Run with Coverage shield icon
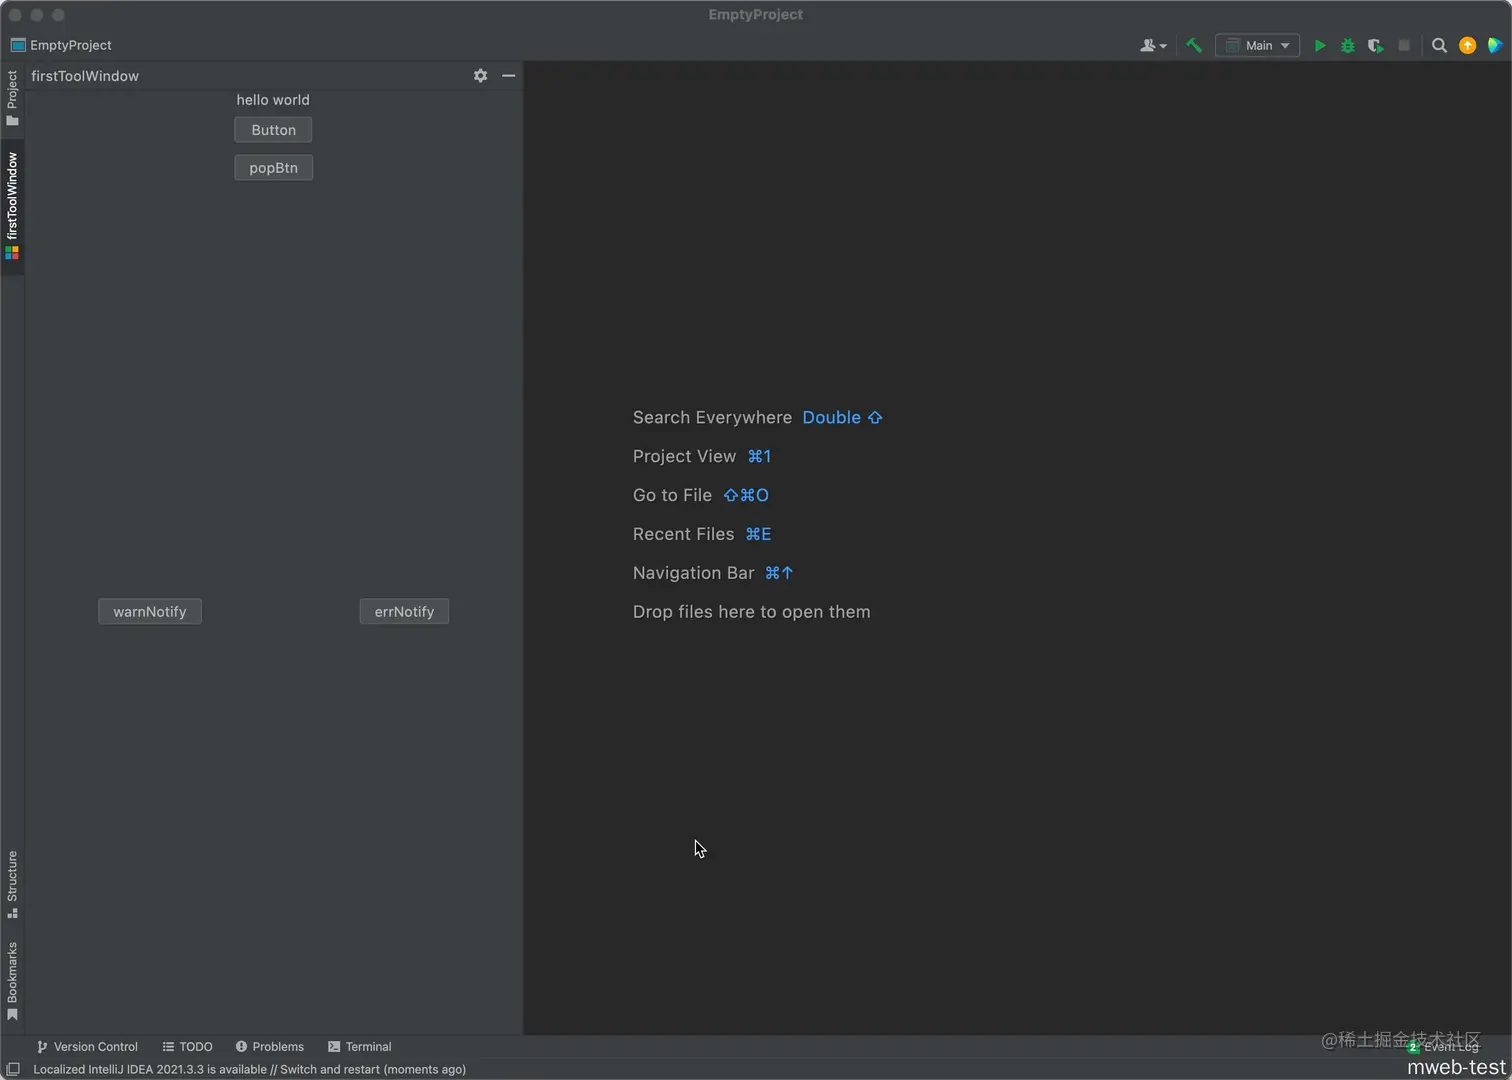The image size is (1512, 1080). [1376, 45]
